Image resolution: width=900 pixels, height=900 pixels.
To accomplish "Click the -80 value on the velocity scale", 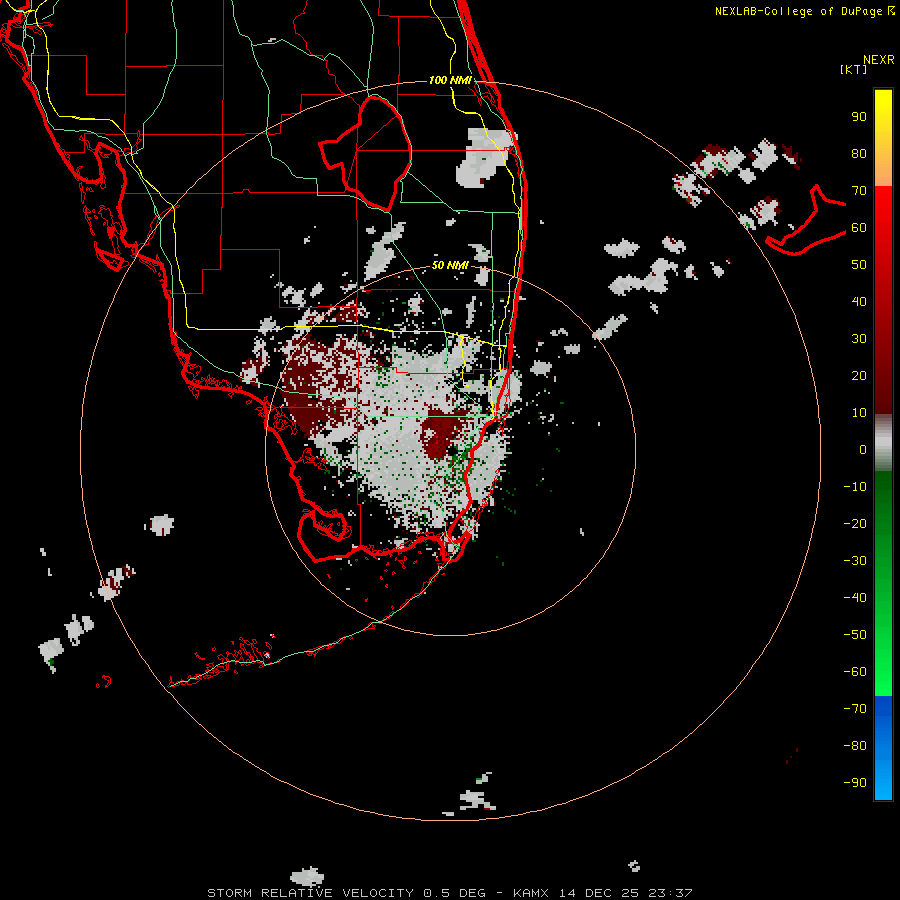I will [x=855, y=746].
